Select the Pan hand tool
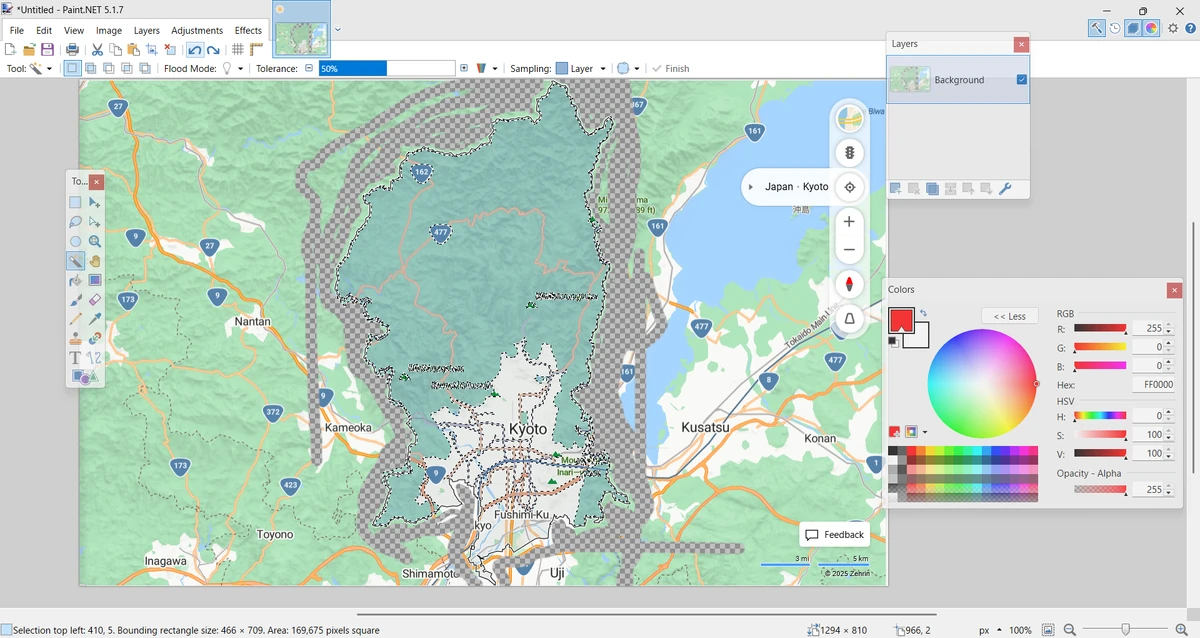Viewport: 1200px width, 638px height. tap(94, 261)
